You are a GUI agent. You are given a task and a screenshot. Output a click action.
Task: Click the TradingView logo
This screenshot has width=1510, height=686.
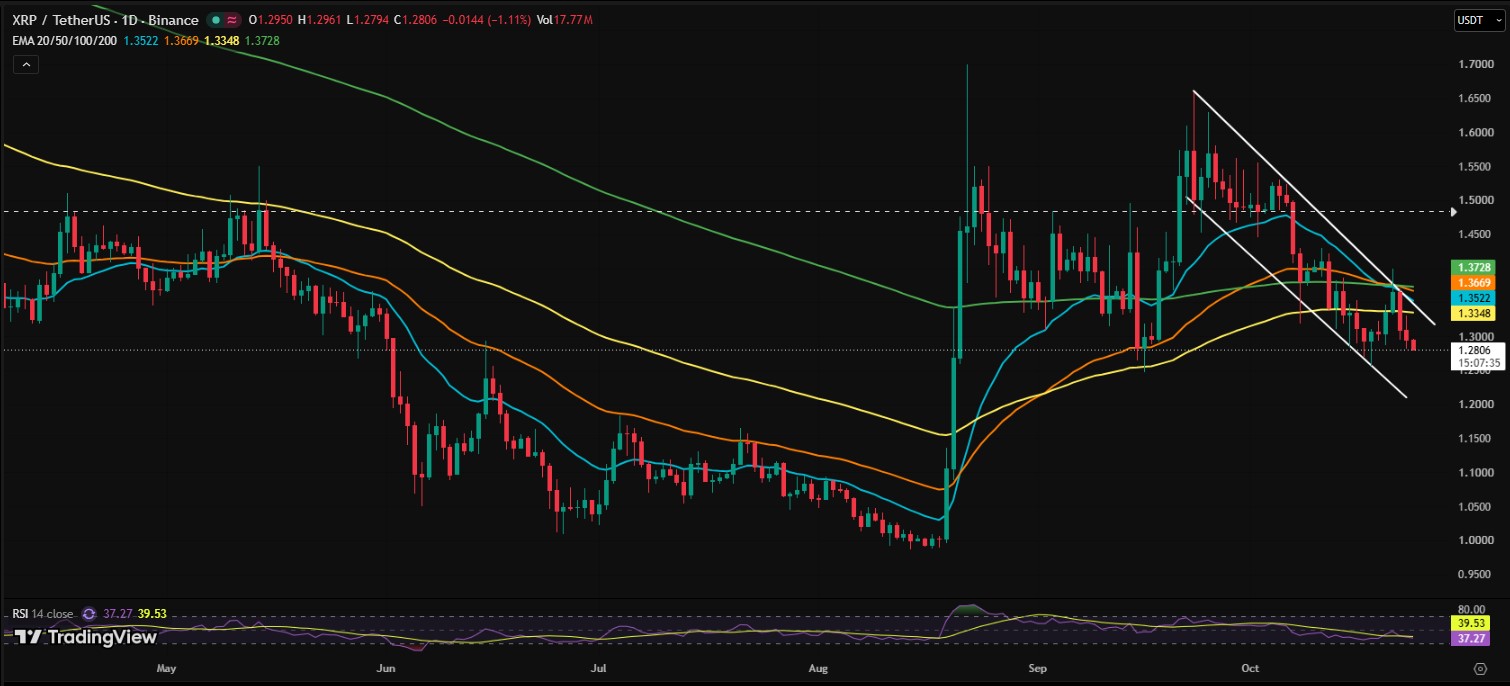tap(86, 637)
